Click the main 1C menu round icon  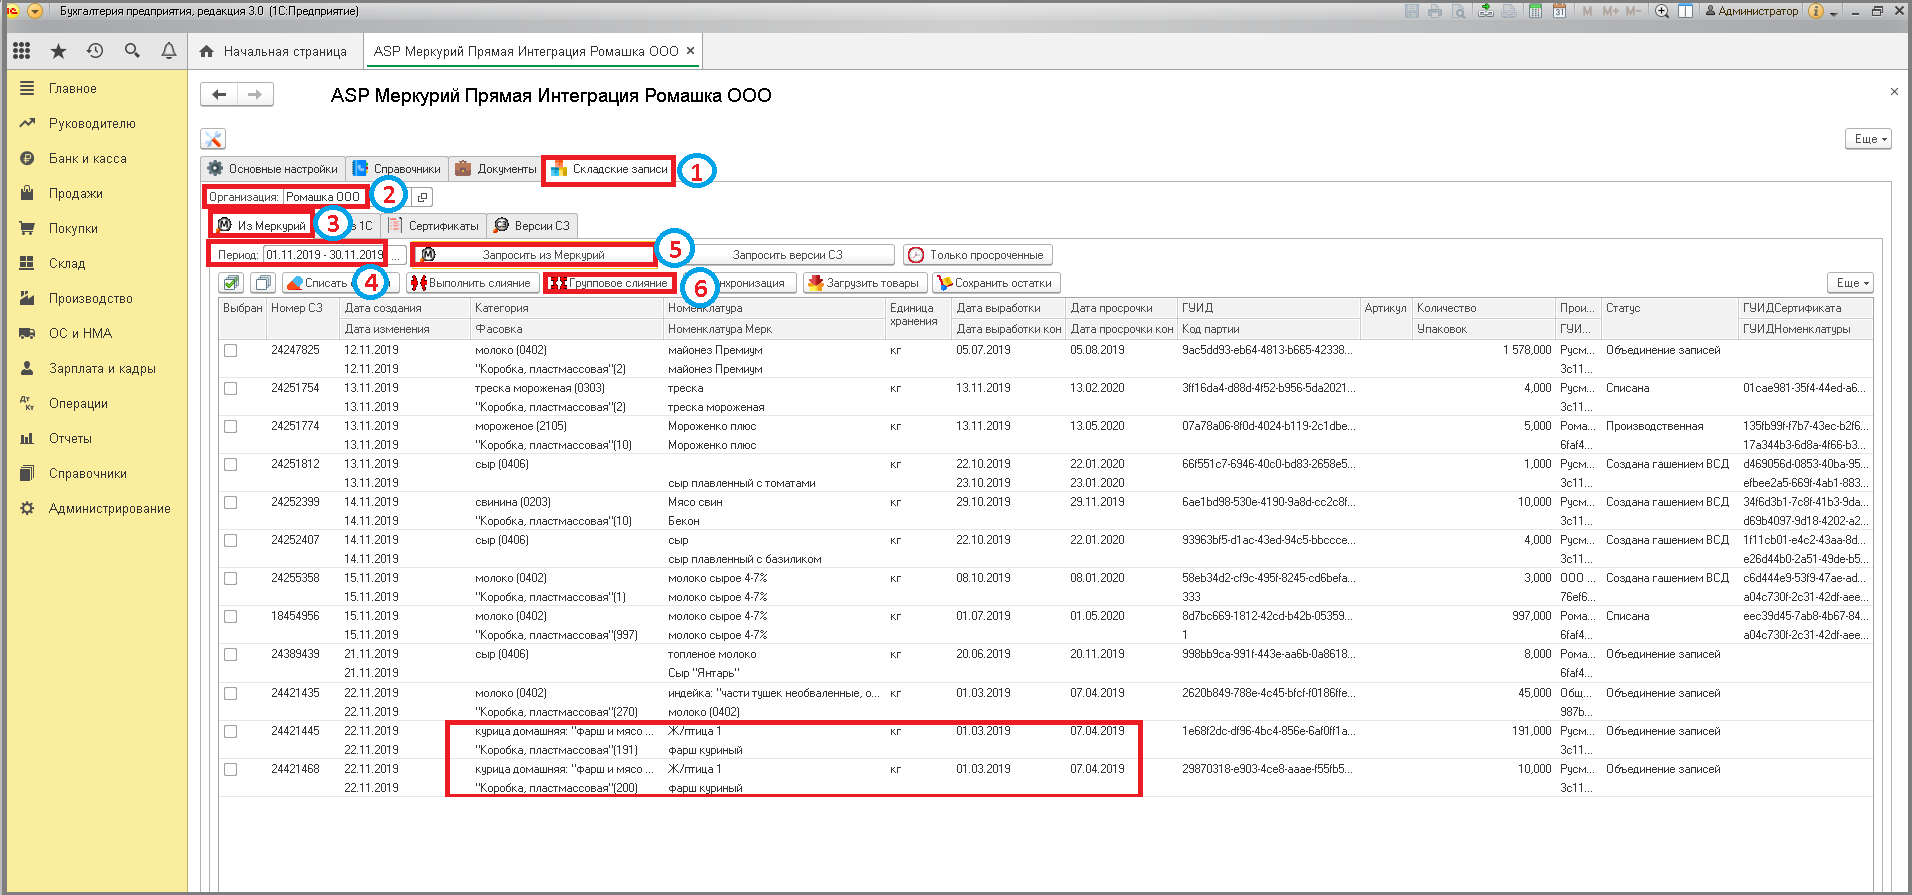[35, 11]
